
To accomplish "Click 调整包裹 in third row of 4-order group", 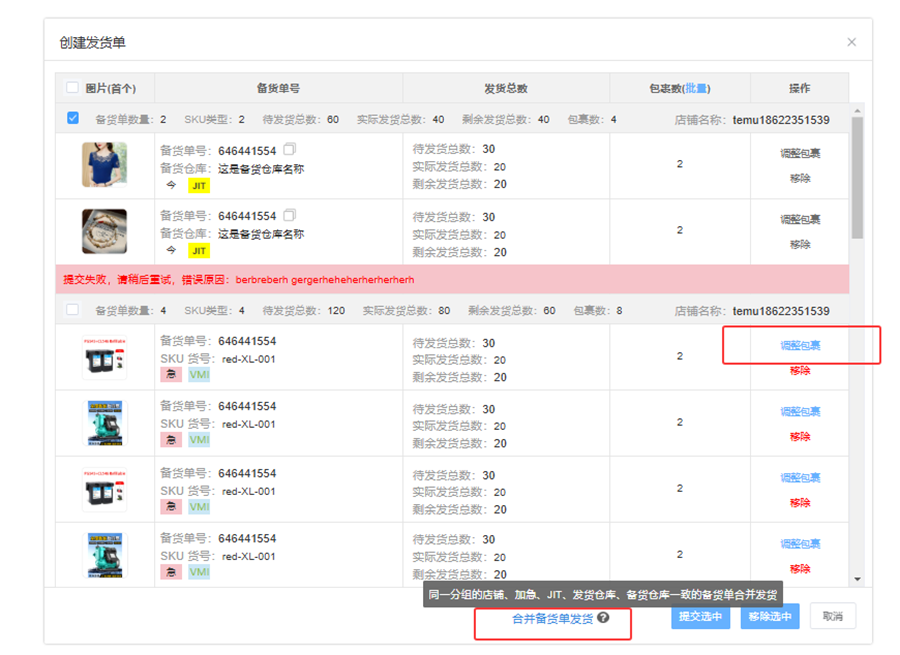I will [x=800, y=478].
